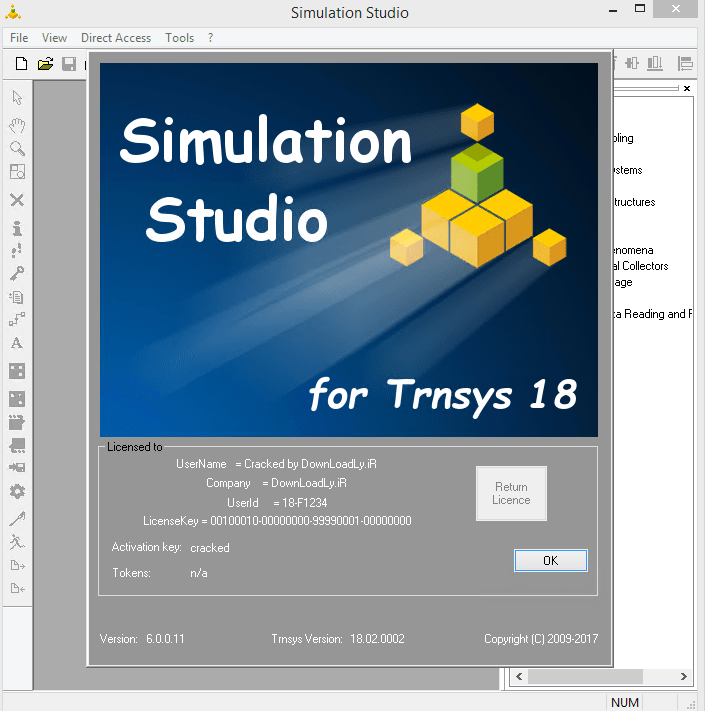Click the card icon with dotted base
The image size is (705, 711).
coord(17,446)
